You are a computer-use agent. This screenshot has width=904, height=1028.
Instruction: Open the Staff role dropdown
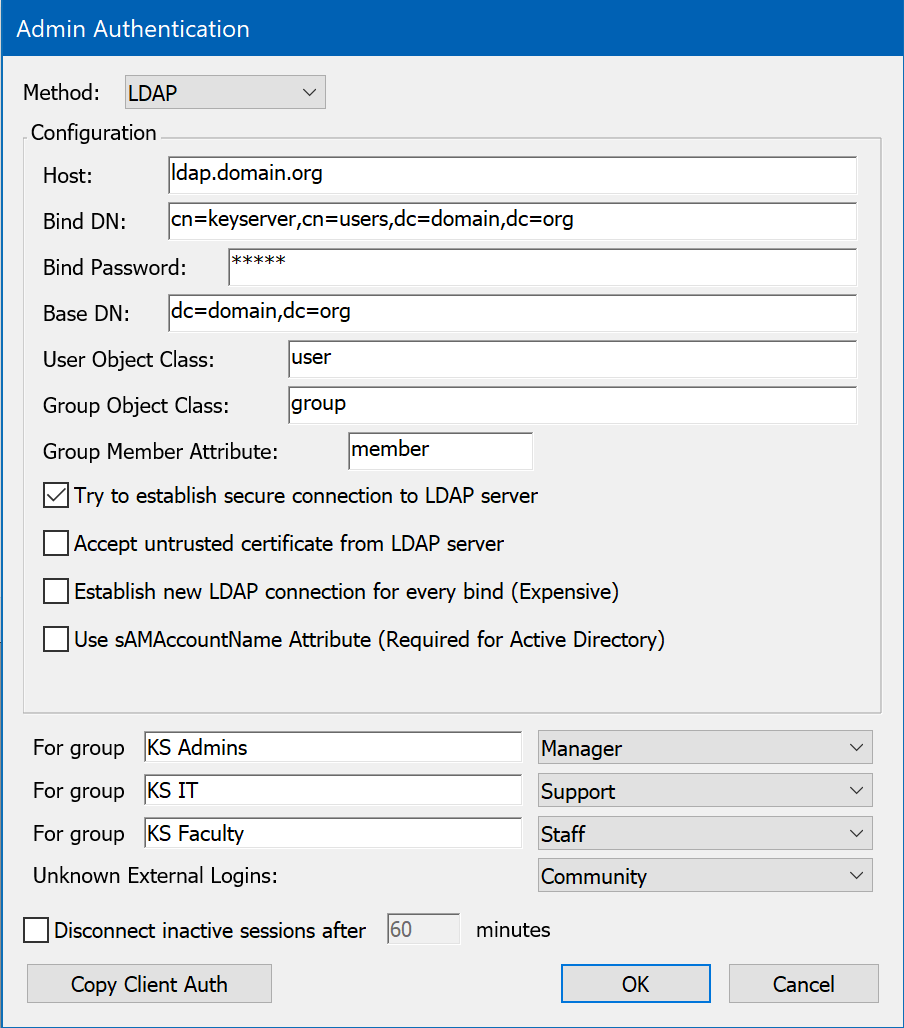704,834
